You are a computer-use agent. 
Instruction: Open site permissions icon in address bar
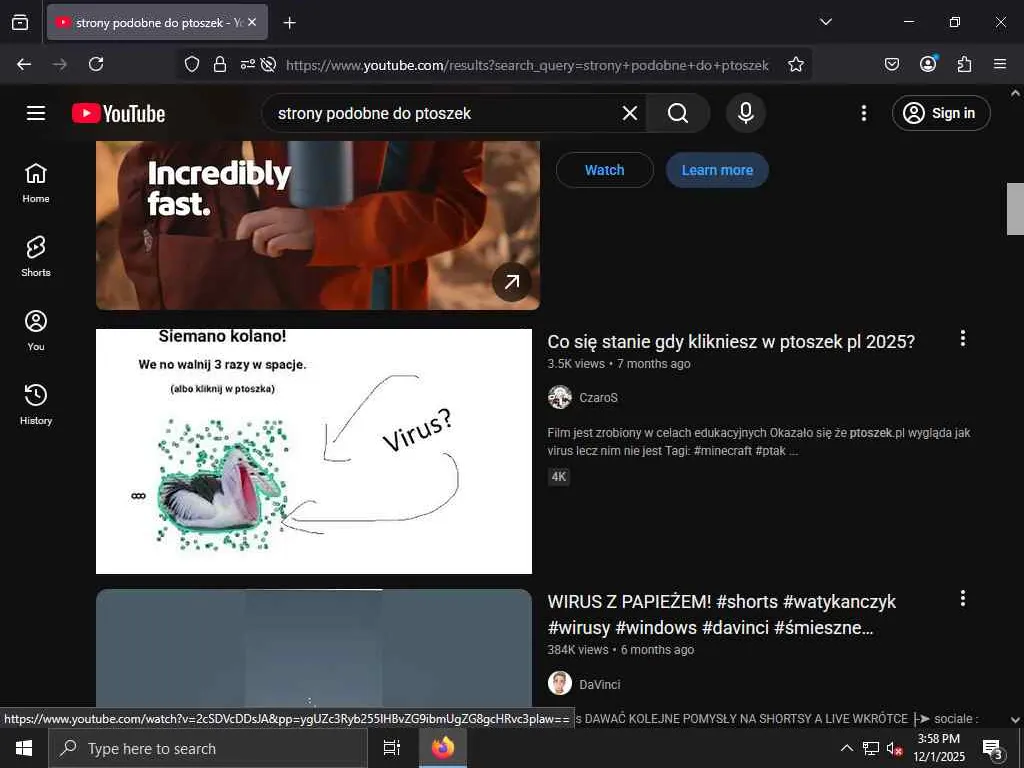click(x=248, y=64)
